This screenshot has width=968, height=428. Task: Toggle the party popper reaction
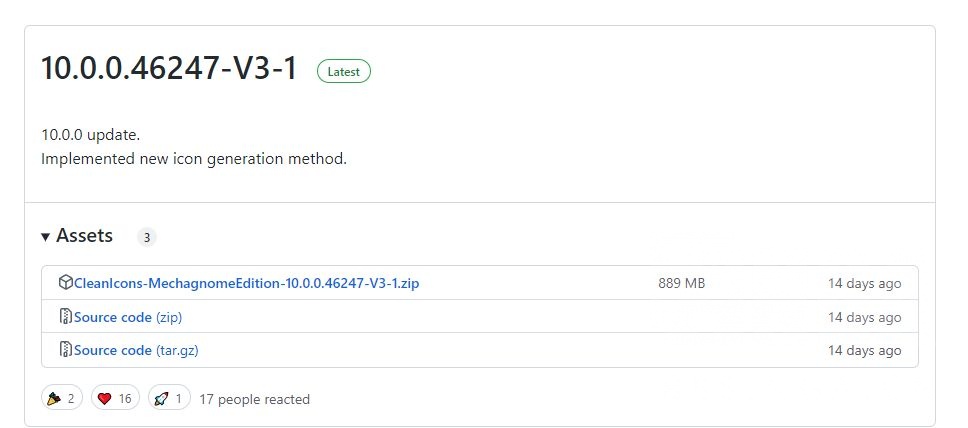point(62,399)
